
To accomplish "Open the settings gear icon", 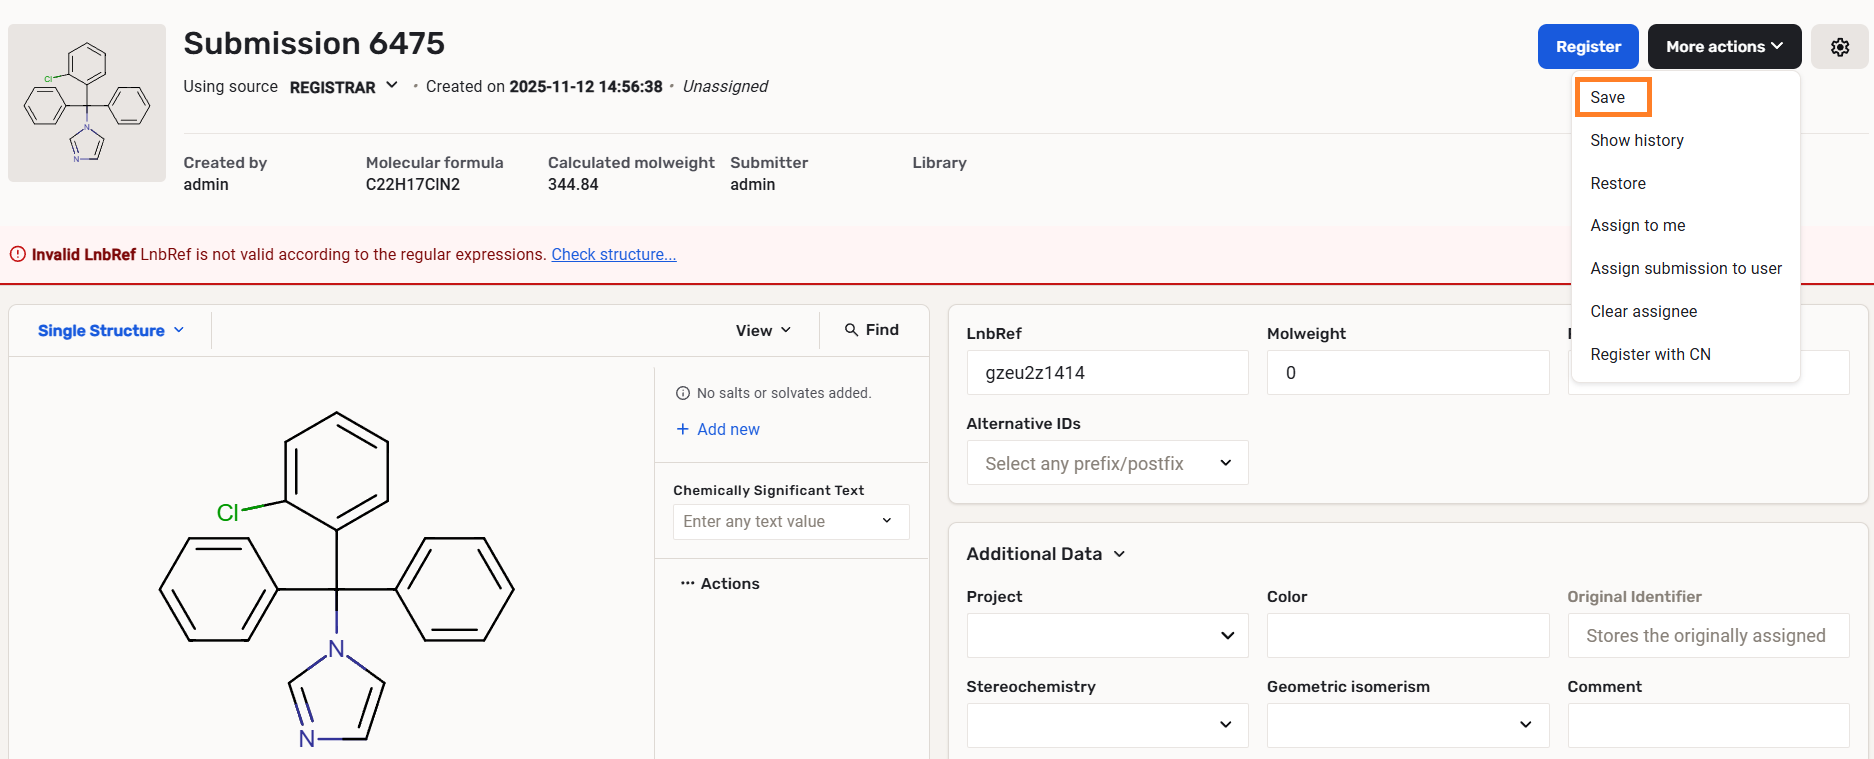I will click(x=1839, y=47).
